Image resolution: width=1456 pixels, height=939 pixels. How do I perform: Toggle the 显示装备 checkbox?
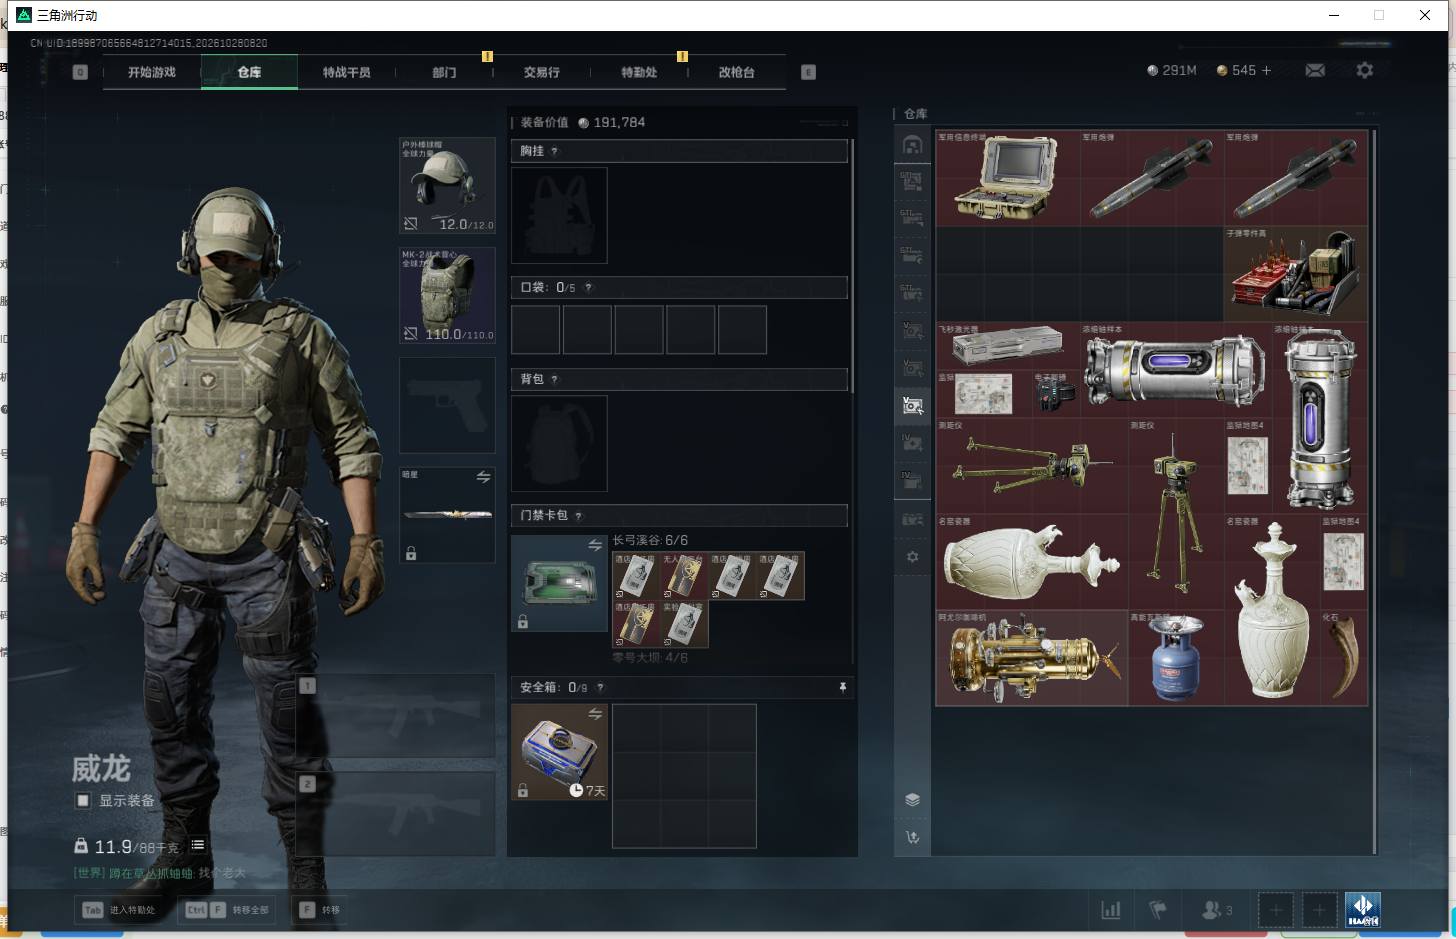point(83,800)
